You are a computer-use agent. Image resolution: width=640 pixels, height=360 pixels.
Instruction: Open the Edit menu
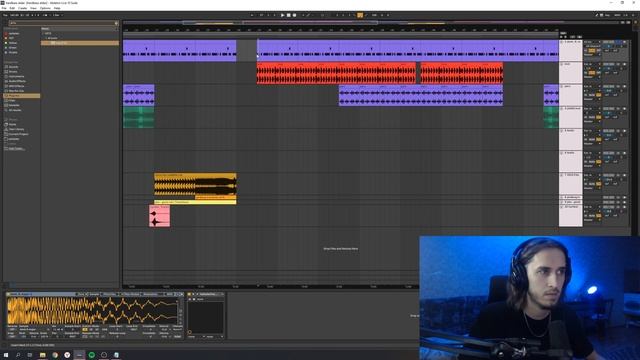[x=12, y=8]
